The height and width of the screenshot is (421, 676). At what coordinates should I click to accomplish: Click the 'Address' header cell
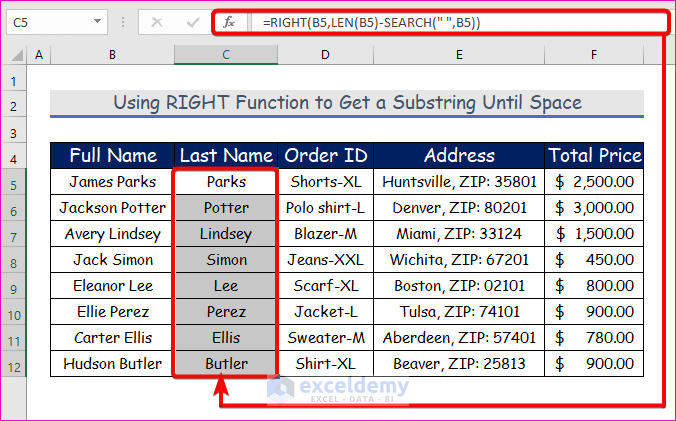click(459, 156)
